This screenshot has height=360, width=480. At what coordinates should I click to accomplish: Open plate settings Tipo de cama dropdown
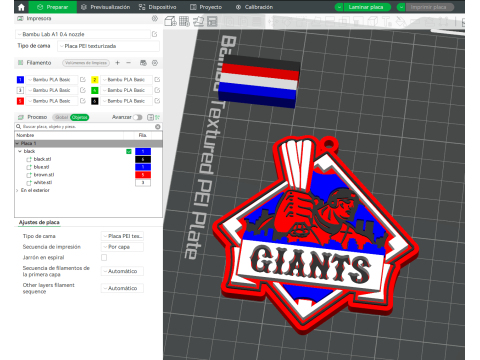tap(122, 236)
